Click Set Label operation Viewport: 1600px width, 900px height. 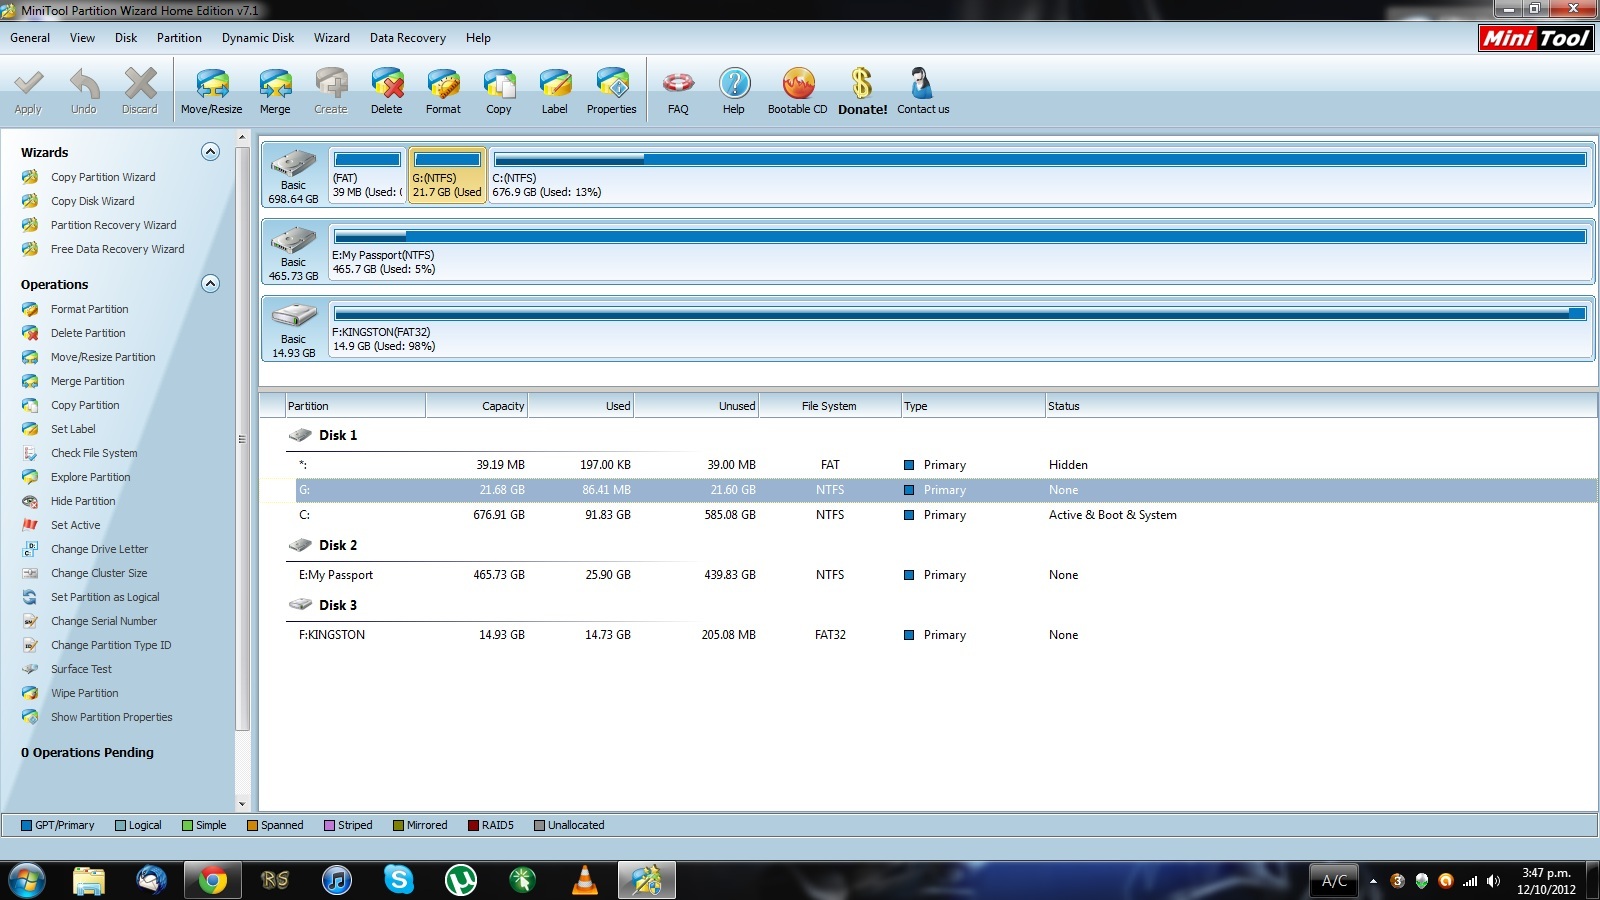point(73,429)
